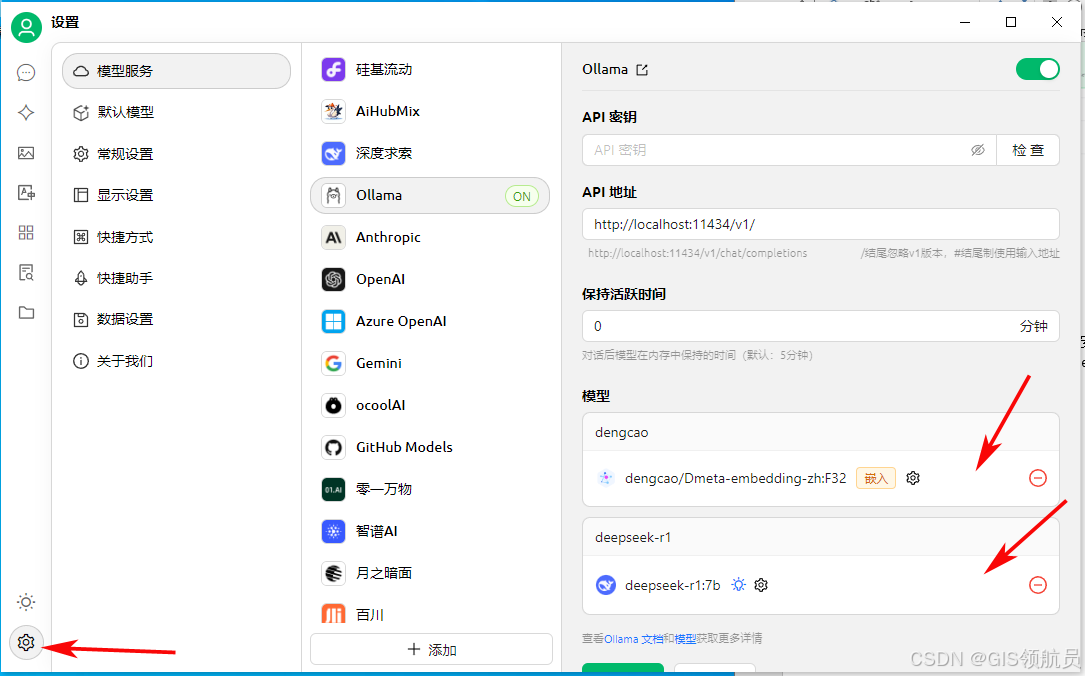Open 显示设置 settings menu
The width and height of the screenshot is (1085, 676).
pyautogui.click(x=176, y=195)
